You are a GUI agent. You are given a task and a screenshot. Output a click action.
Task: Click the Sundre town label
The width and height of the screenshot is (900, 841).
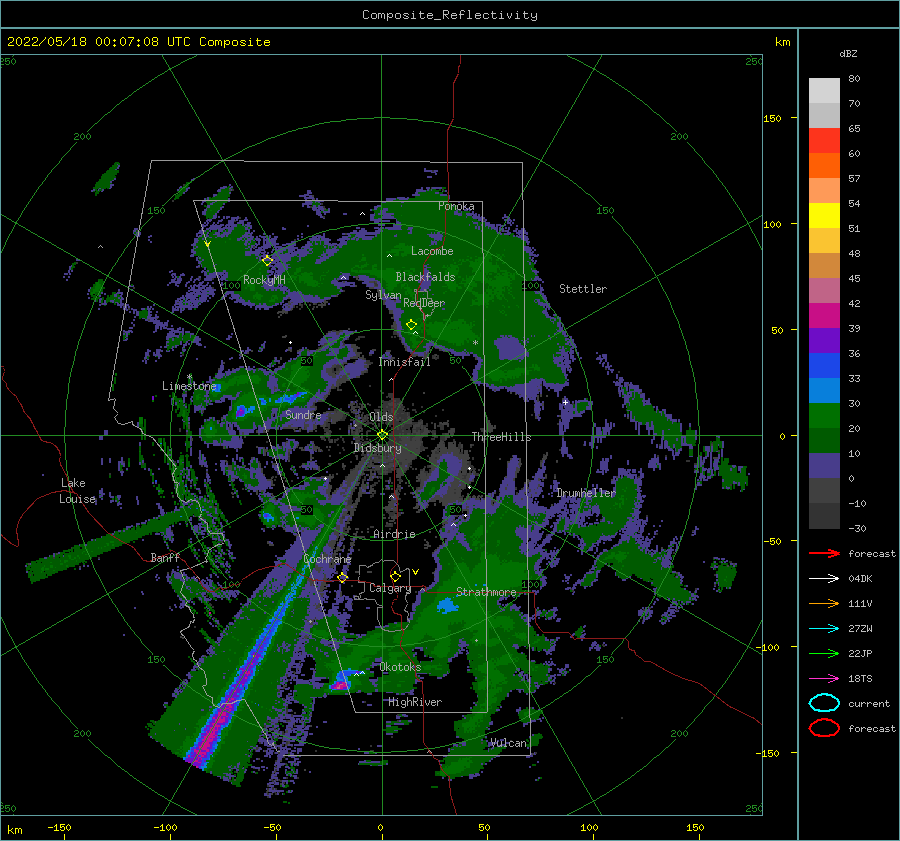click(303, 414)
